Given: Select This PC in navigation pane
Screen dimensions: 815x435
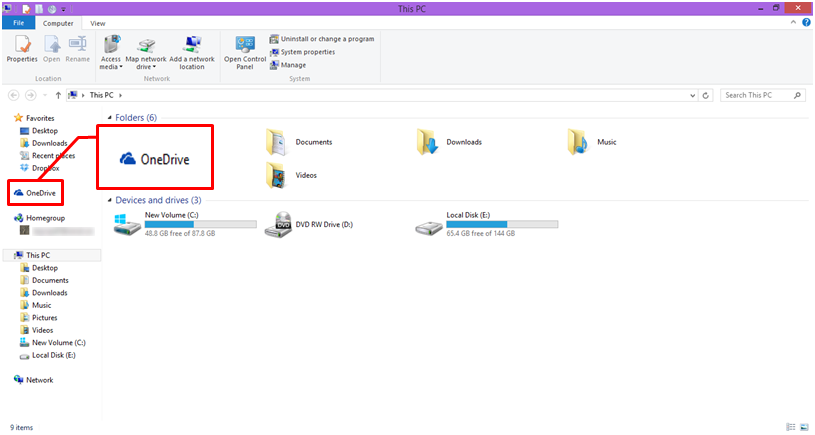Looking at the screenshot, I should 32,255.
